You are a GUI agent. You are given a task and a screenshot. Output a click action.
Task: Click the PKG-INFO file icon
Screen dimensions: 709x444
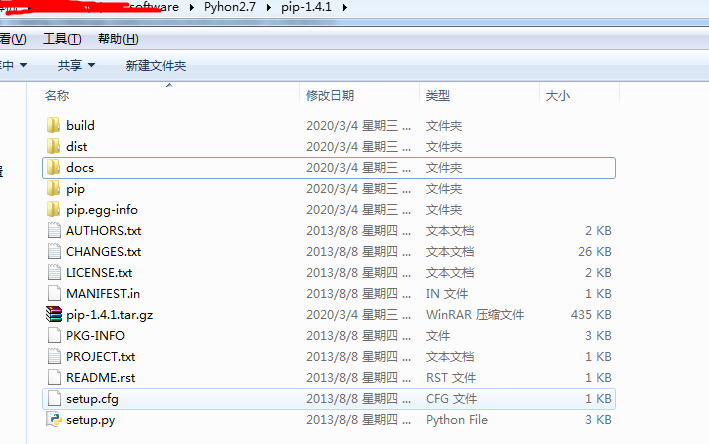[x=54, y=336]
